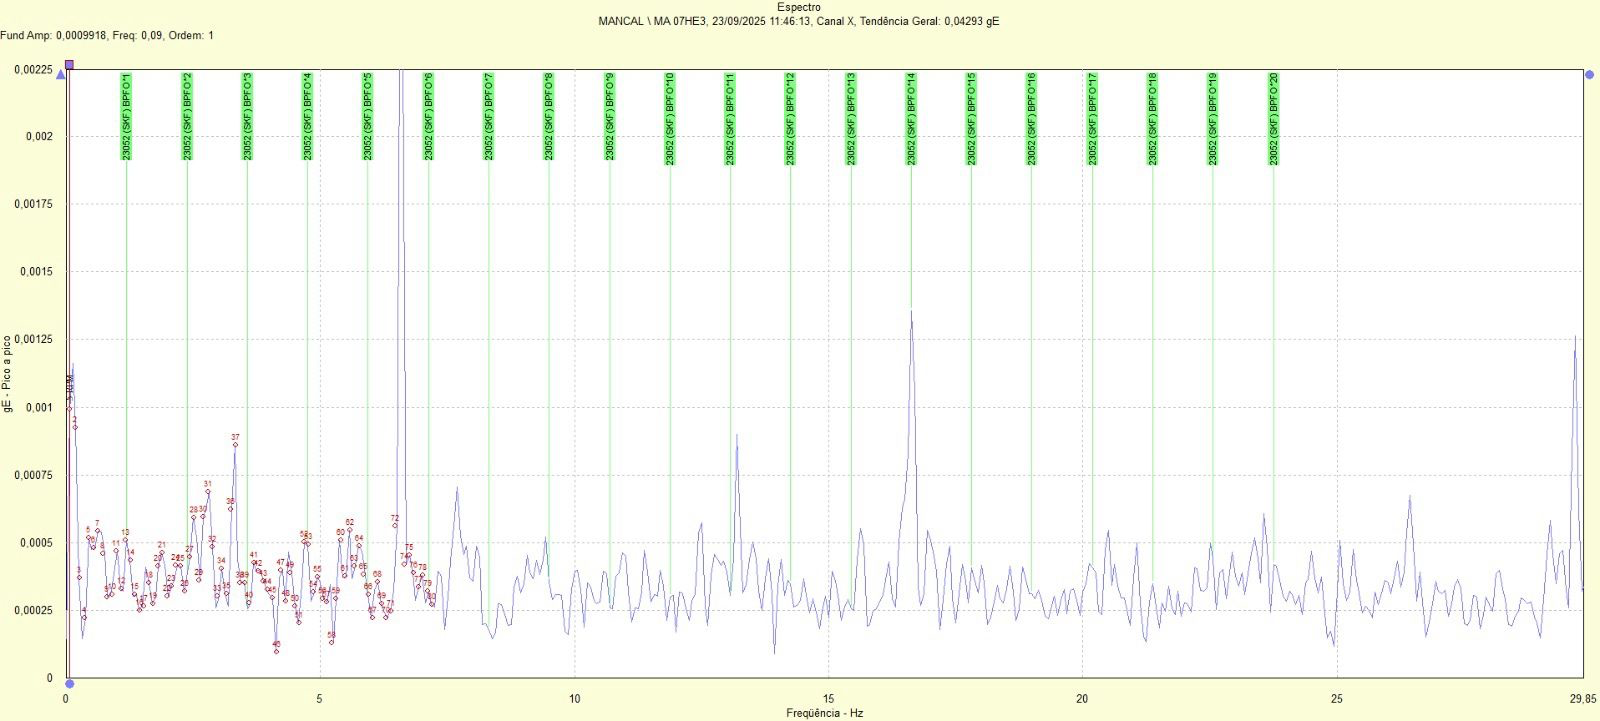The image size is (1600, 721).
Task: Select the 23052 (SKF) BPFO*12 marker label
Action: [790, 118]
